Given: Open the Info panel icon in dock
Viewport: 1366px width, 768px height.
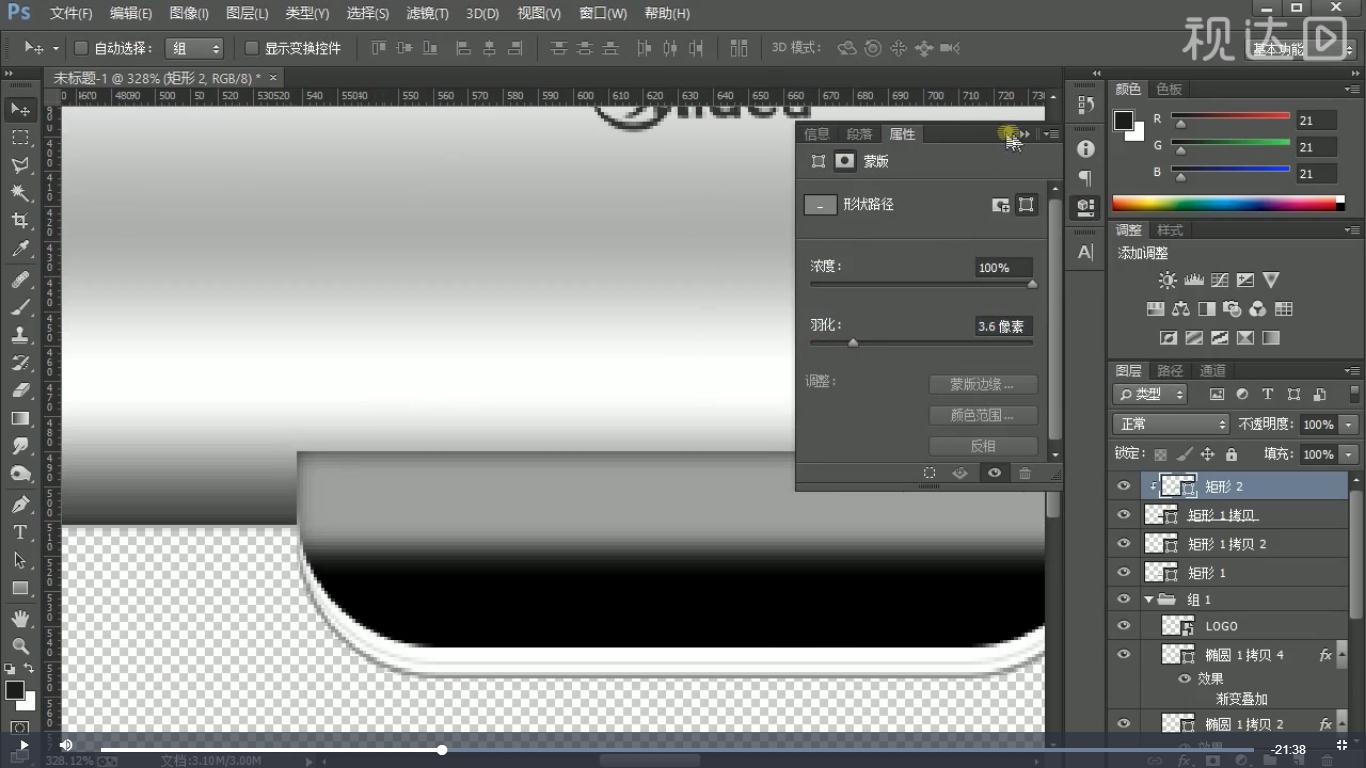Looking at the screenshot, I should 1085,149.
